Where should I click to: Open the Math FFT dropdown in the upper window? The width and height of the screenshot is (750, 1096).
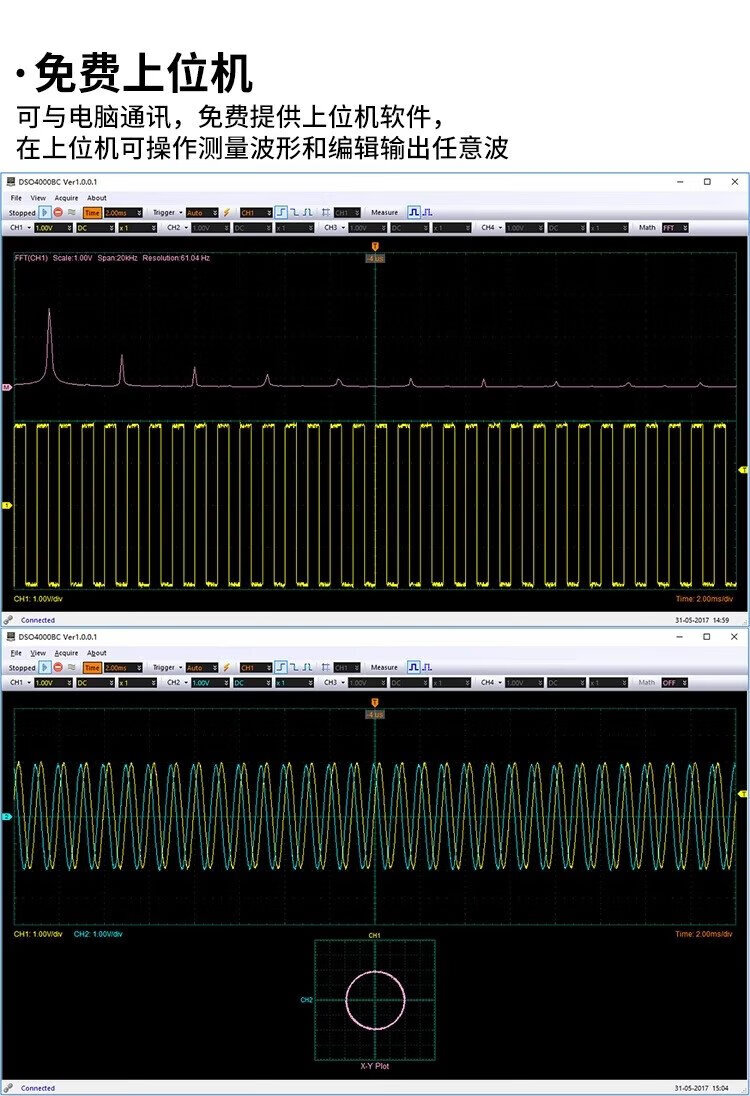click(x=675, y=228)
